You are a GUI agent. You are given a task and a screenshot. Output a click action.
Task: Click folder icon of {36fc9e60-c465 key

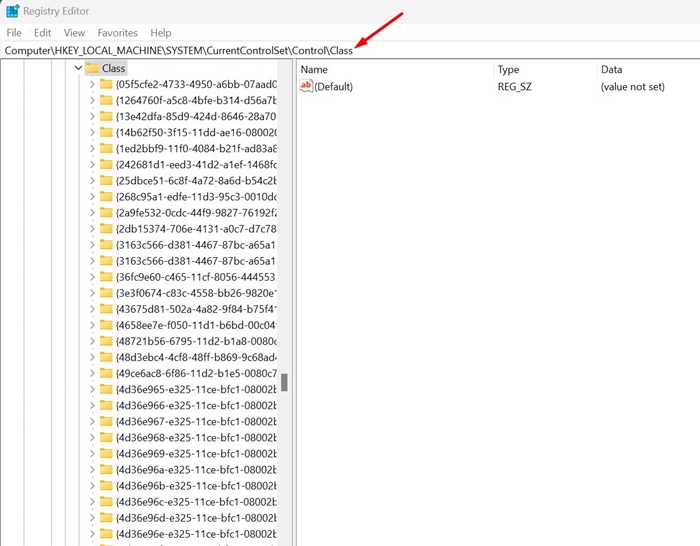pos(106,277)
